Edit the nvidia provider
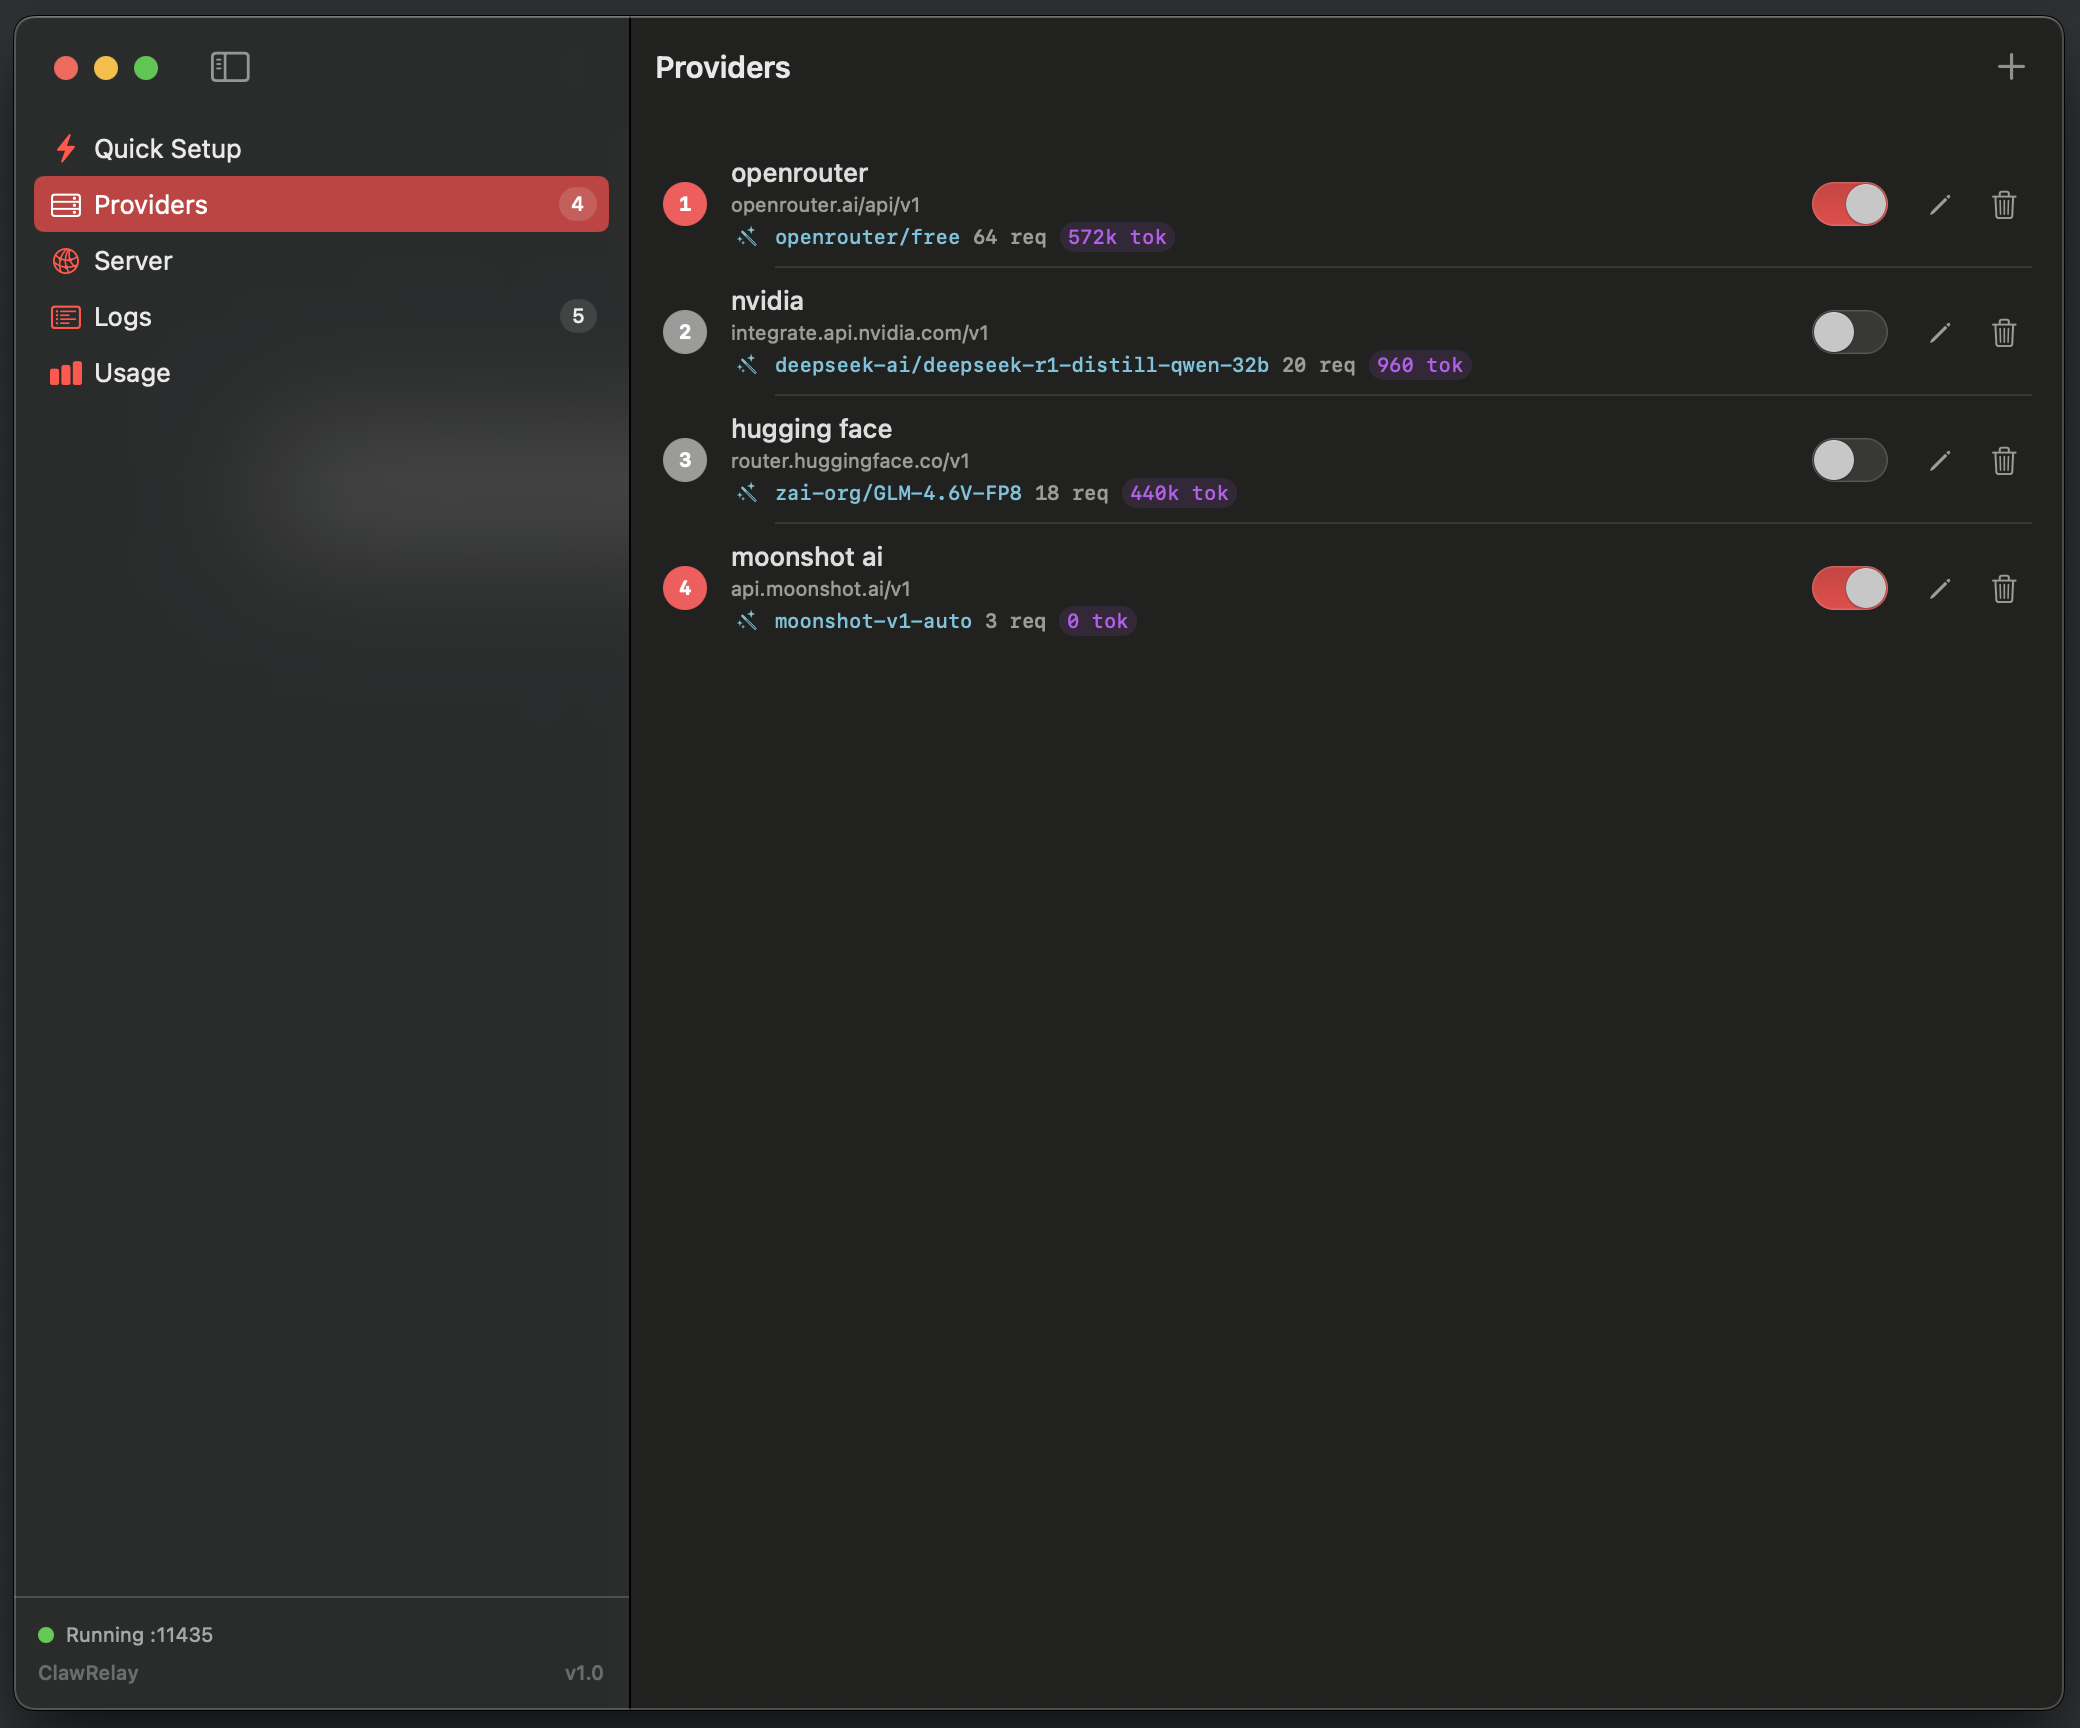2080x1728 pixels. coord(1940,333)
